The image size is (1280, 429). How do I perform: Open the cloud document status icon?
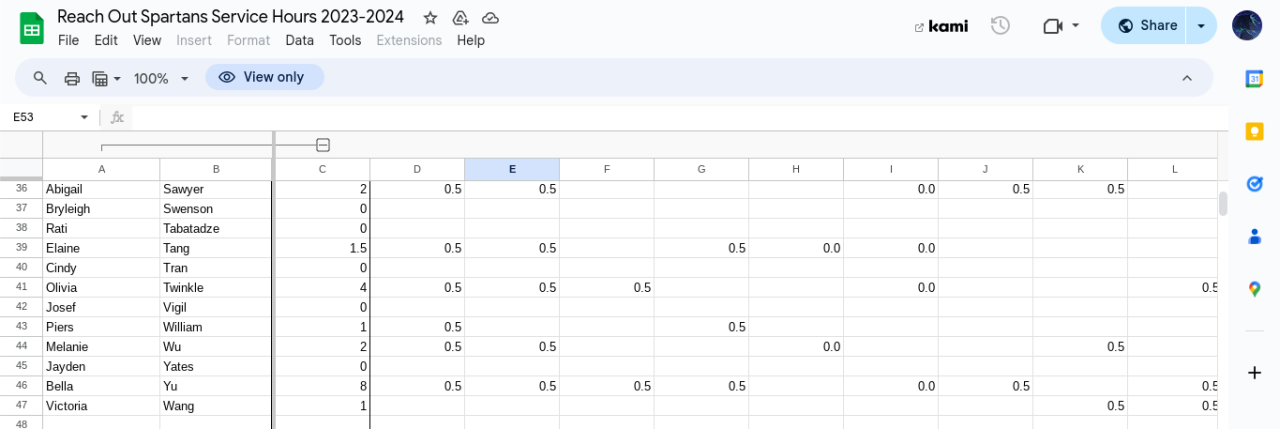[x=490, y=18]
